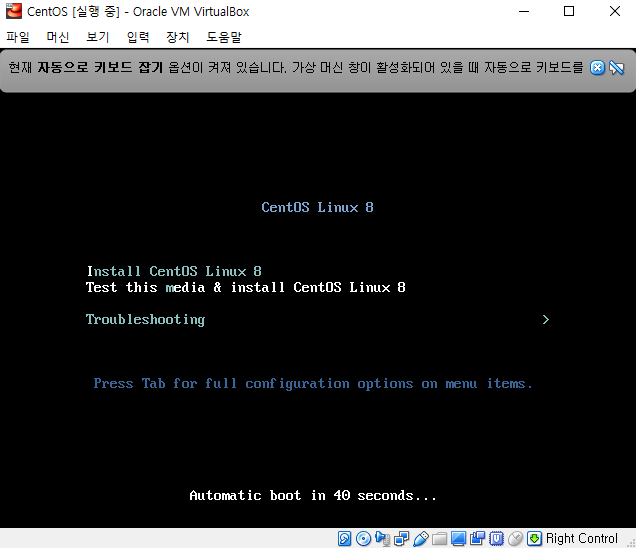The image size is (636, 548).
Task: Select the Troubleshooting boot entry
Action: pyautogui.click(x=145, y=320)
